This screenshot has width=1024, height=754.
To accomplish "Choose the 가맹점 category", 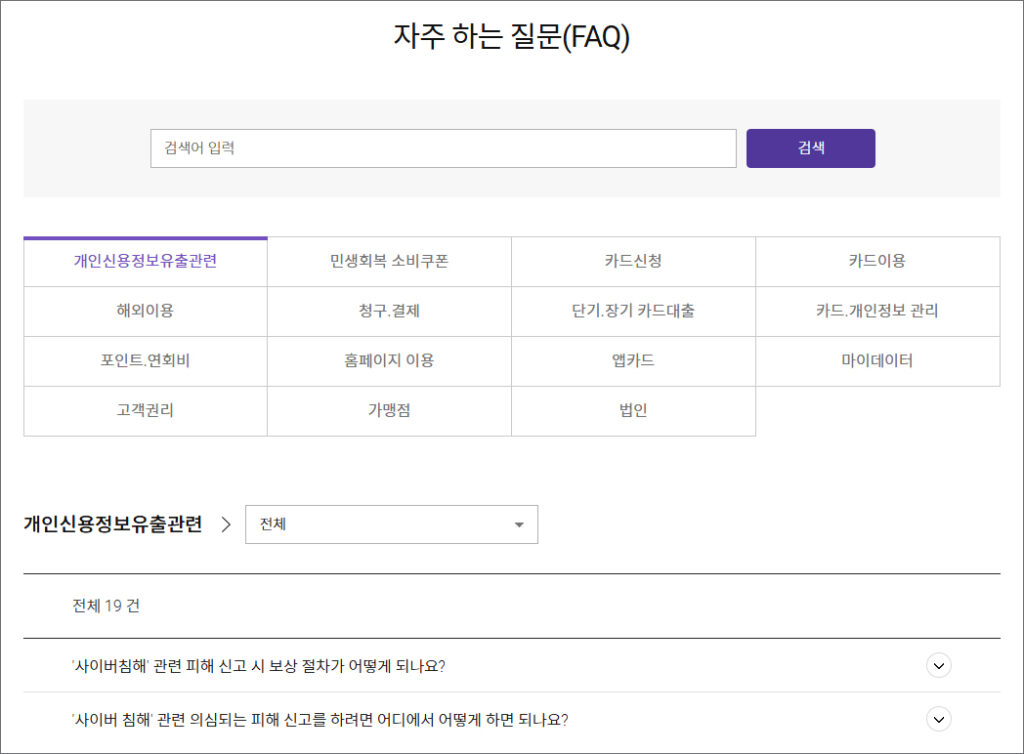I will [x=389, y=411].
